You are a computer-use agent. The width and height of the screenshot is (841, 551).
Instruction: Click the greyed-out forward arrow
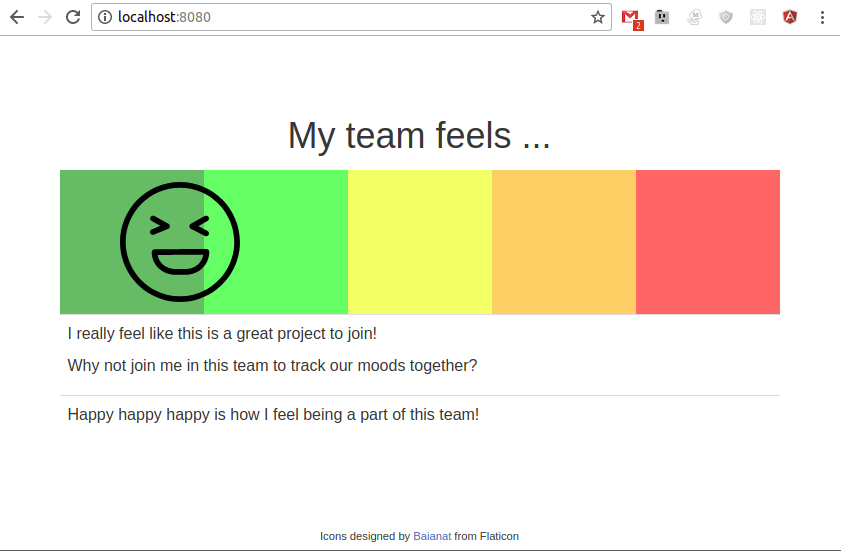coord(45,17)
